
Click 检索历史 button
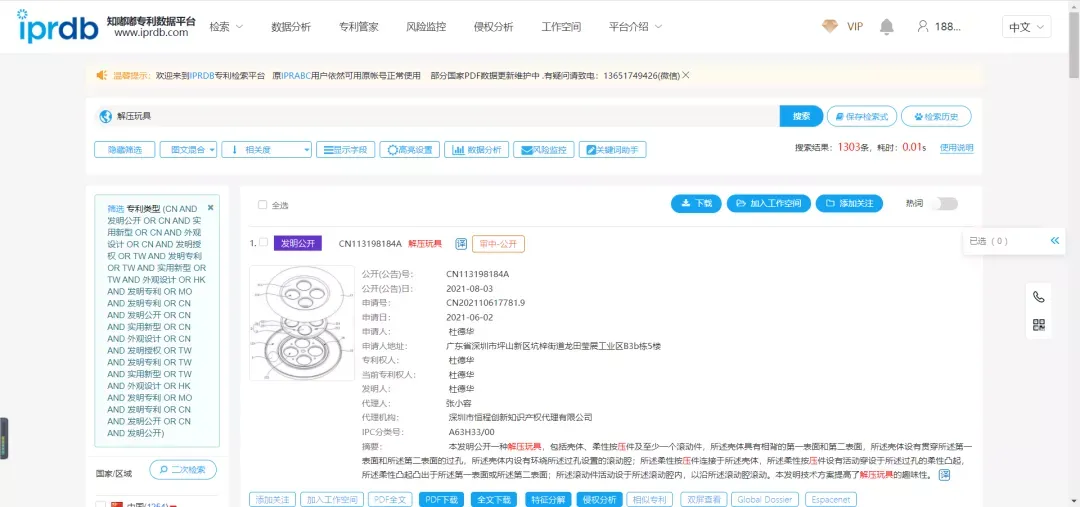[936, 116]
